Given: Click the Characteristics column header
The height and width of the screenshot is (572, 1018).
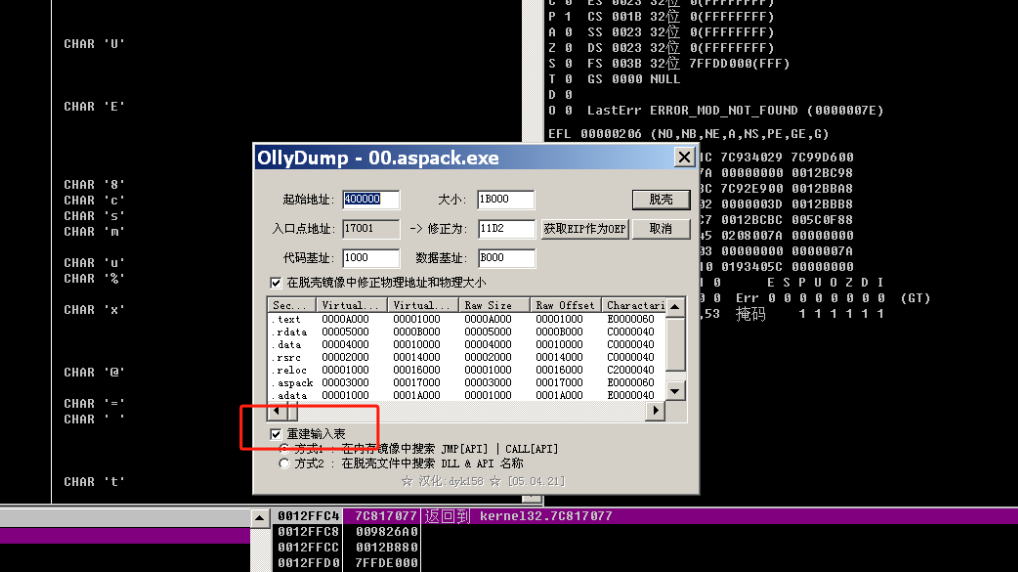Looking at the screenshot, I should click(634, 305).
